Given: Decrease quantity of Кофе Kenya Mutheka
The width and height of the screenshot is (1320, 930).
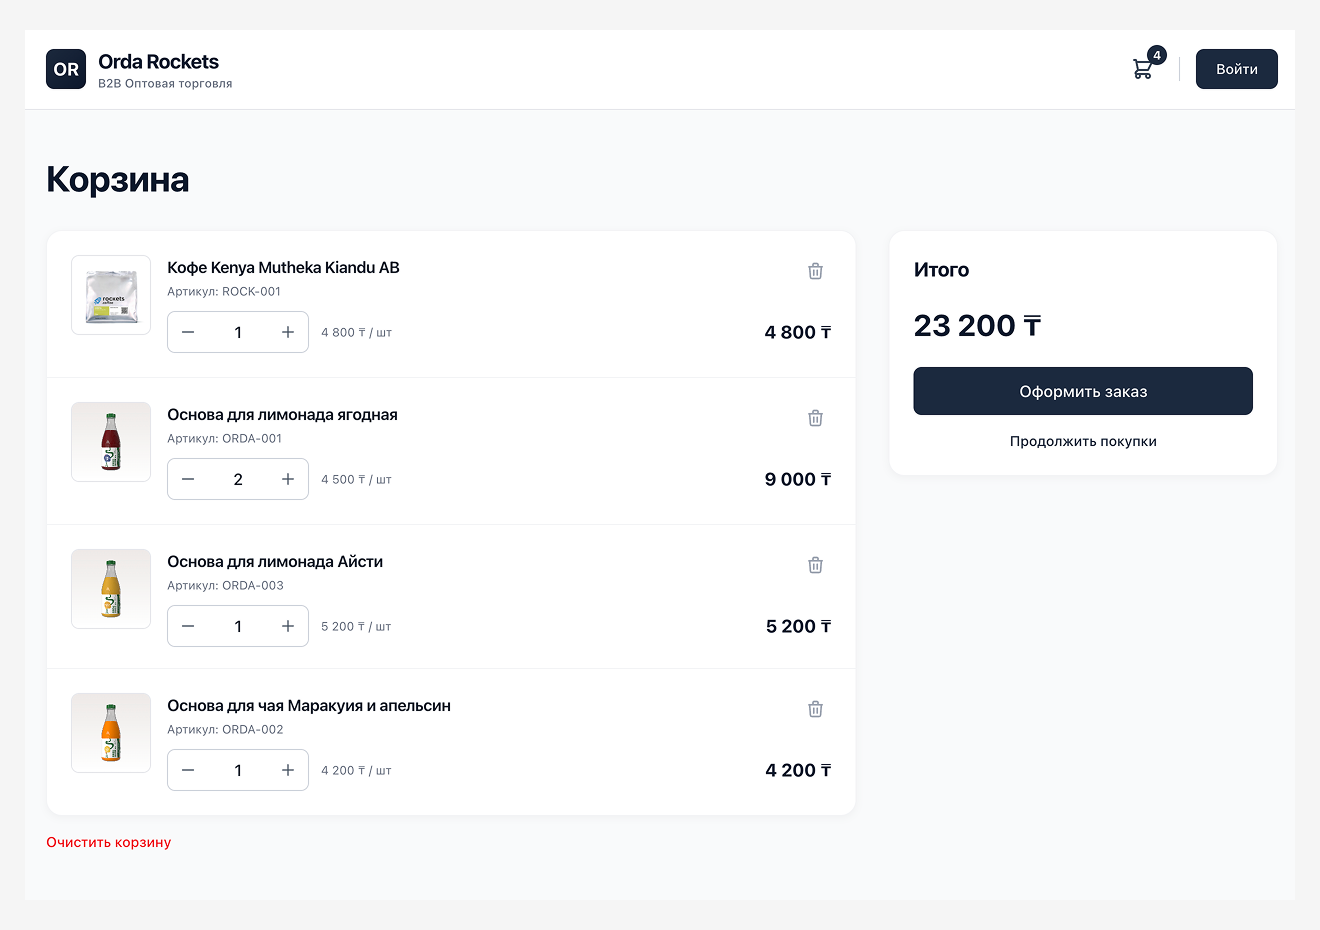Looking at the screenshot, I should pos(188,332).
